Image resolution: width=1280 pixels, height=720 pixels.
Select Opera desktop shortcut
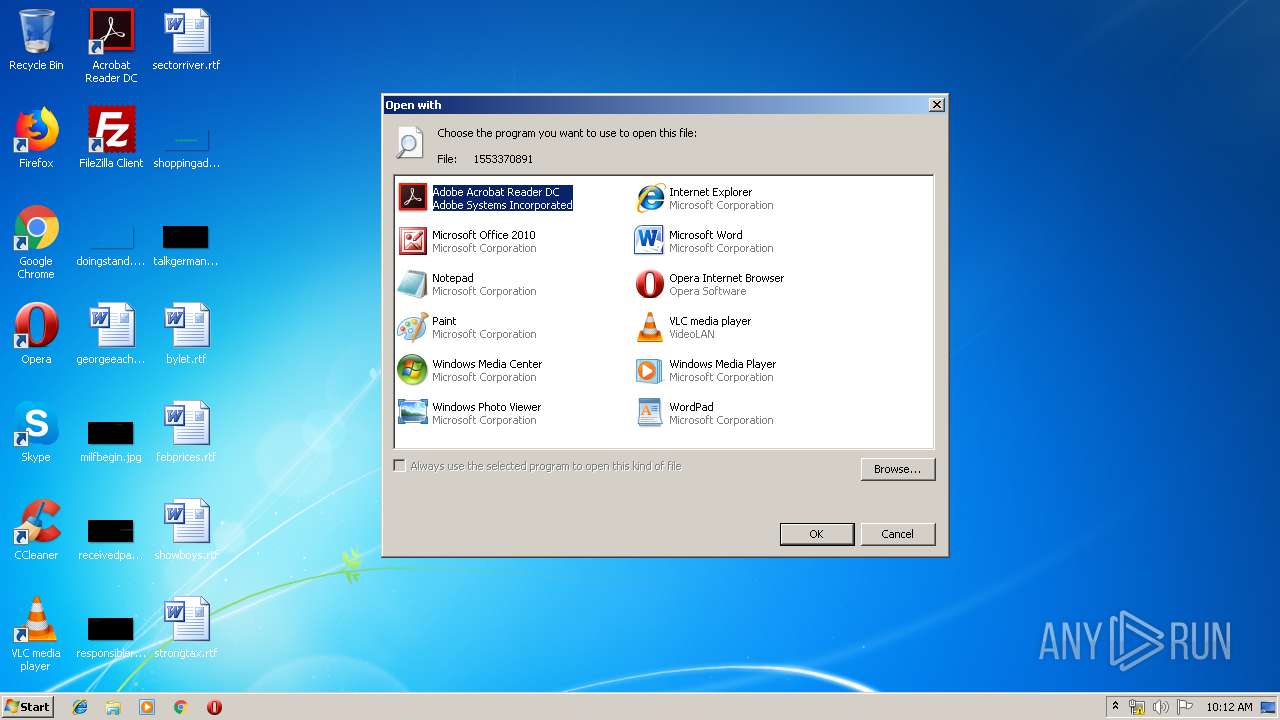36,334
